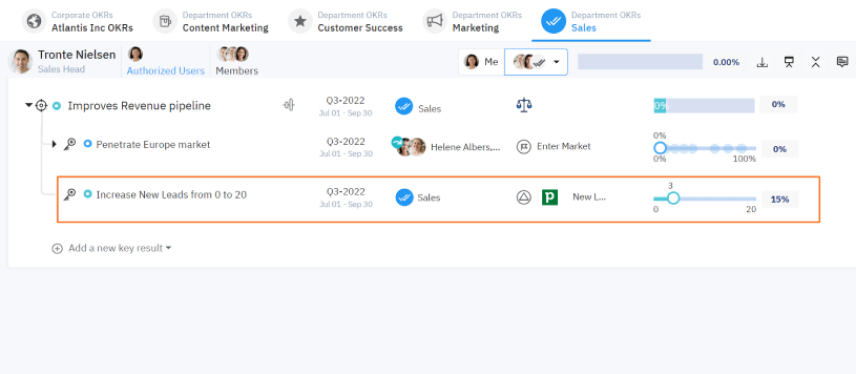This screenshot has width=856, height=374.
Task: Switch to Customer Success department tab
Action: click(346, 22)
